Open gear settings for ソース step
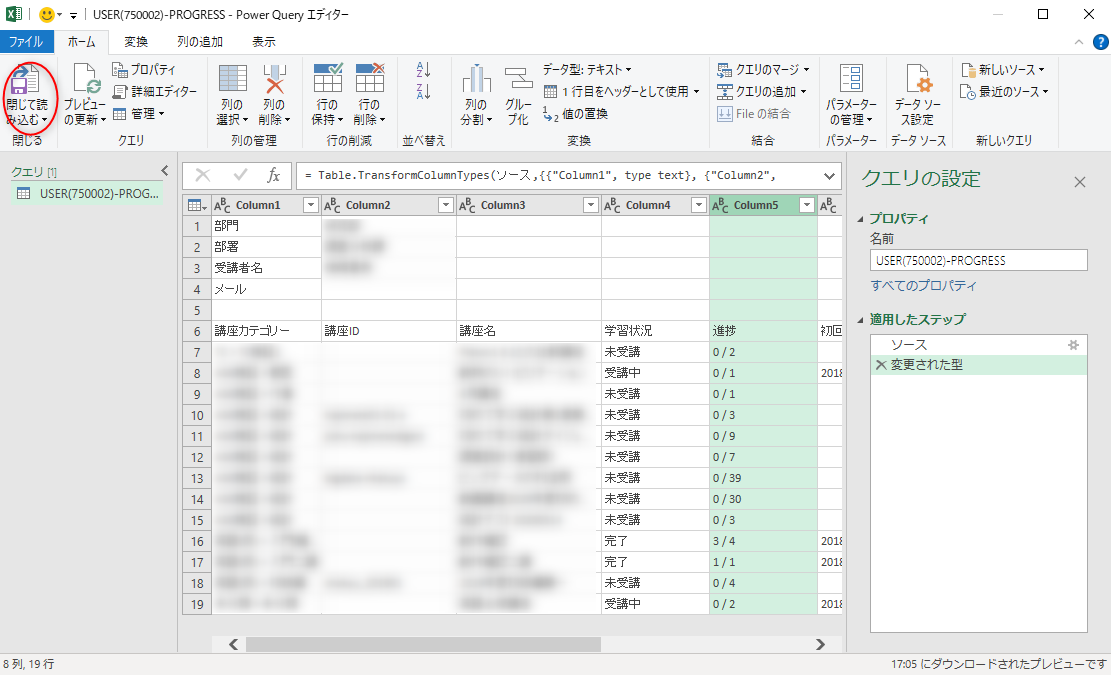 coord(1073,345)
